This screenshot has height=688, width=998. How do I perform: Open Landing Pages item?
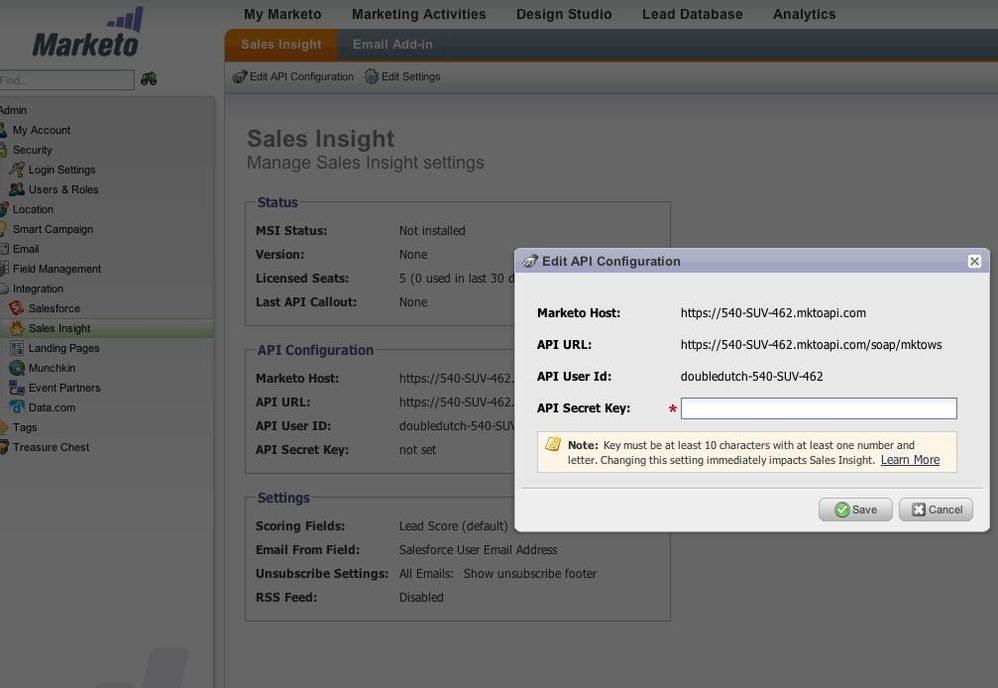pos(64,348)
